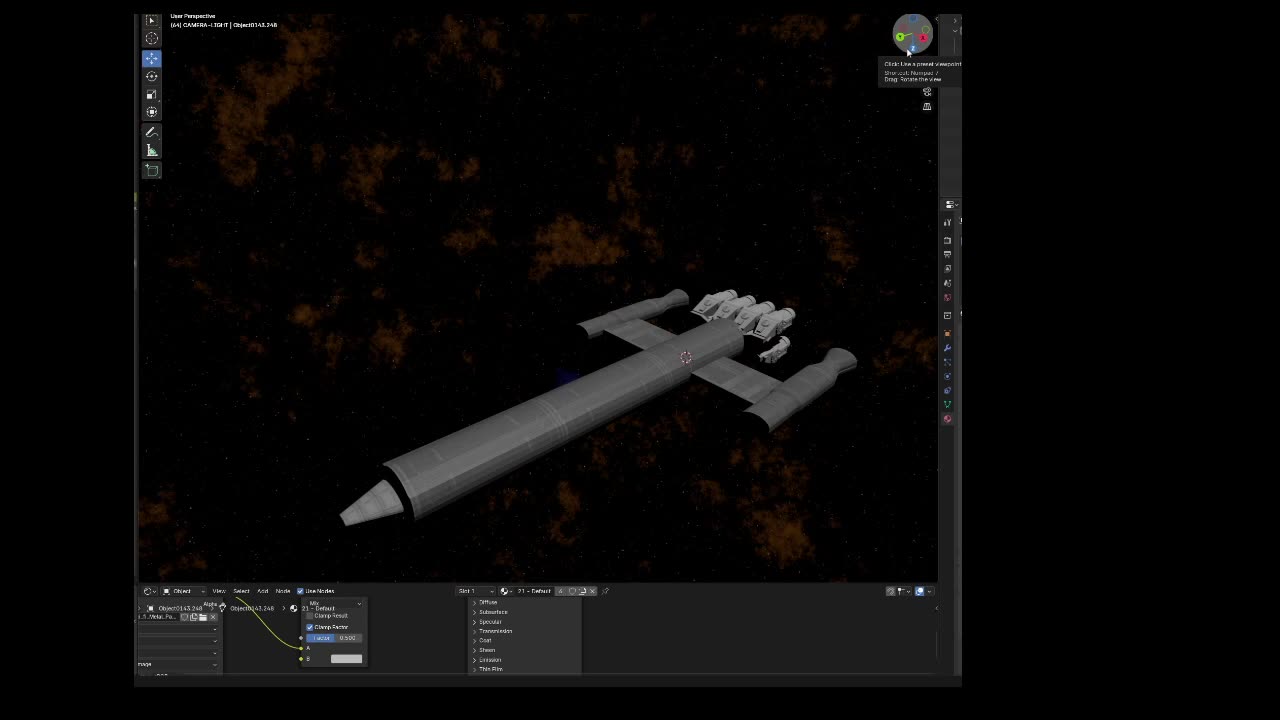Image resolution: width=1280 pixels, height=720 pixels.
Task: Select the Transform tool
Action: coord(152,112)
